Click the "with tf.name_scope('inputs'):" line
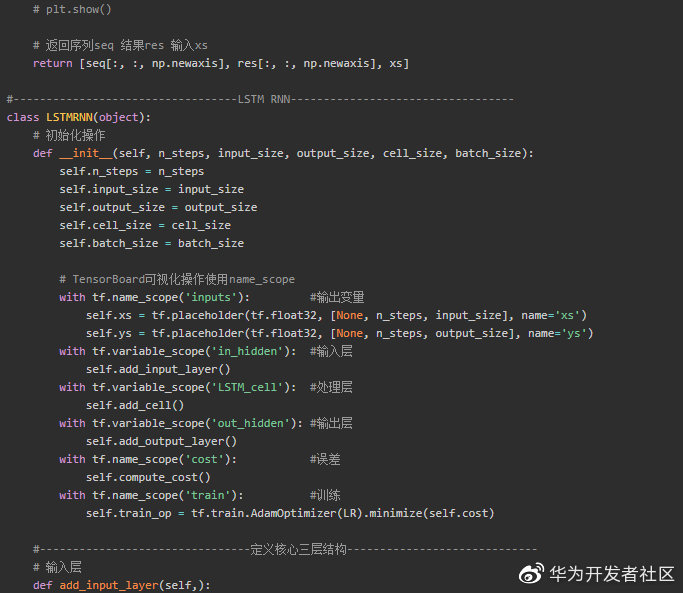Viewport: 683px width, 593px height. [x=155, y=298]
